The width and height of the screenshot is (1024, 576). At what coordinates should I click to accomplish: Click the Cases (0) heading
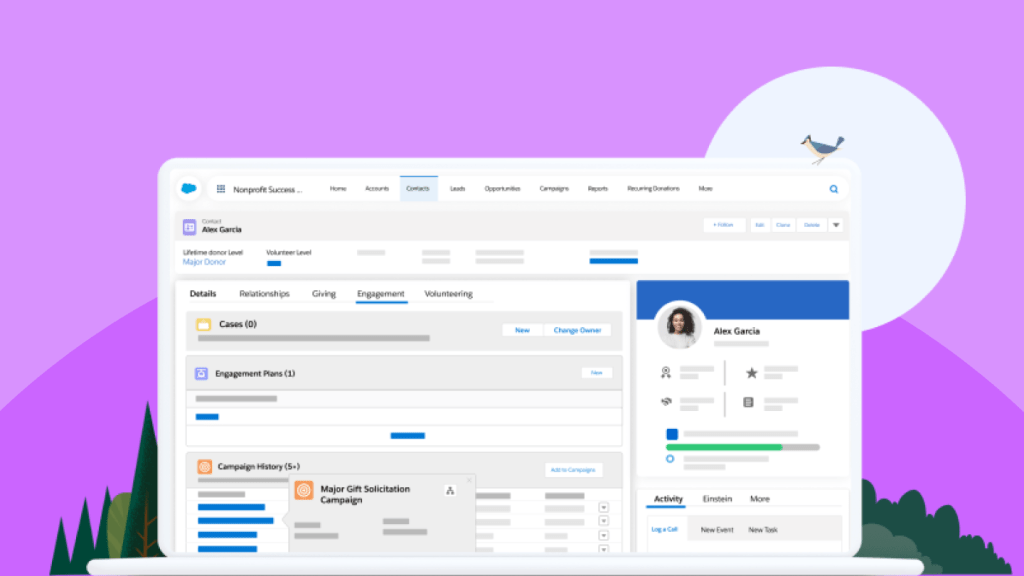tap(238, 324)
